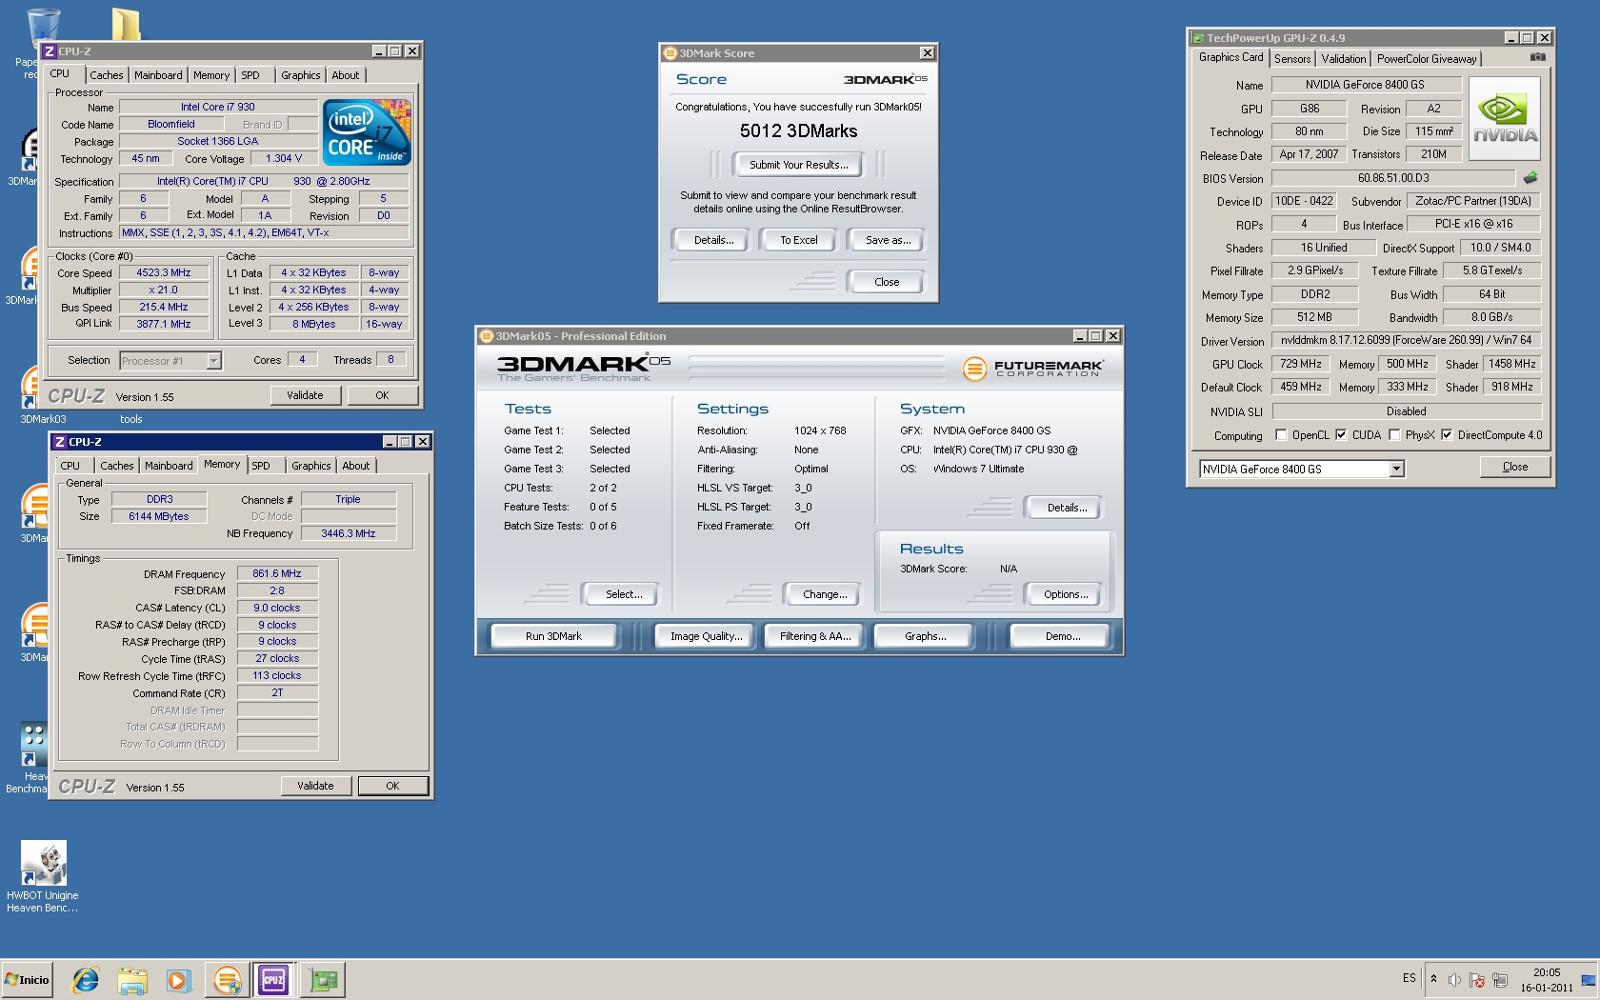This screenshot has width=1600, height=1000.
Task: Launch Demo button in 3DMark05
Action: click(1062, 636)
